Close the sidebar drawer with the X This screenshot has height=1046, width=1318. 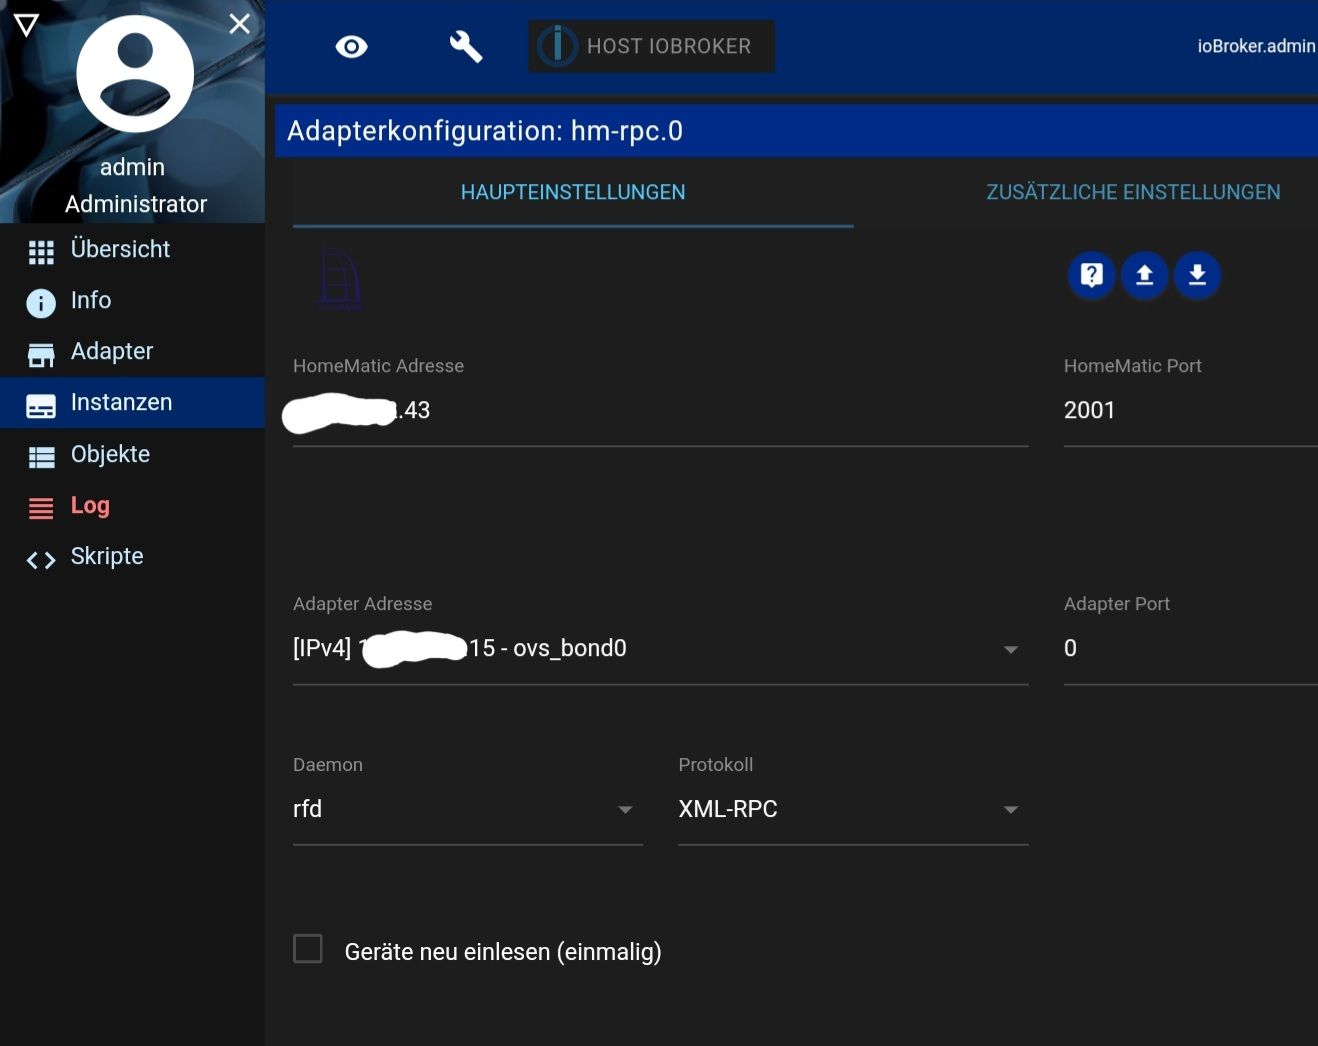(x=239, y=23)
